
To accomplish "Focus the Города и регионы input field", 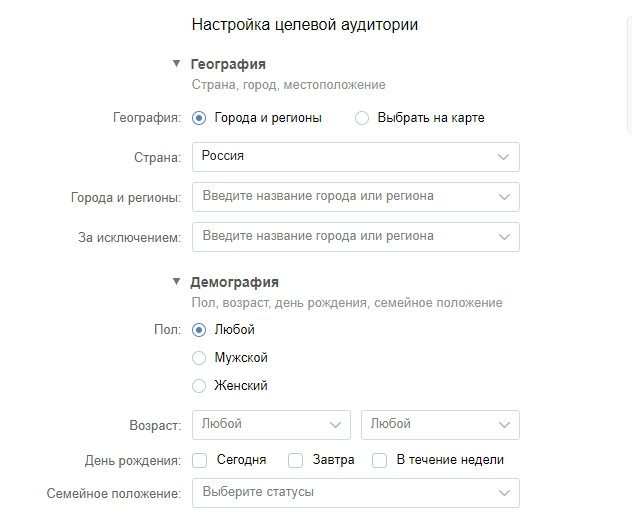I will pos(356,197).
